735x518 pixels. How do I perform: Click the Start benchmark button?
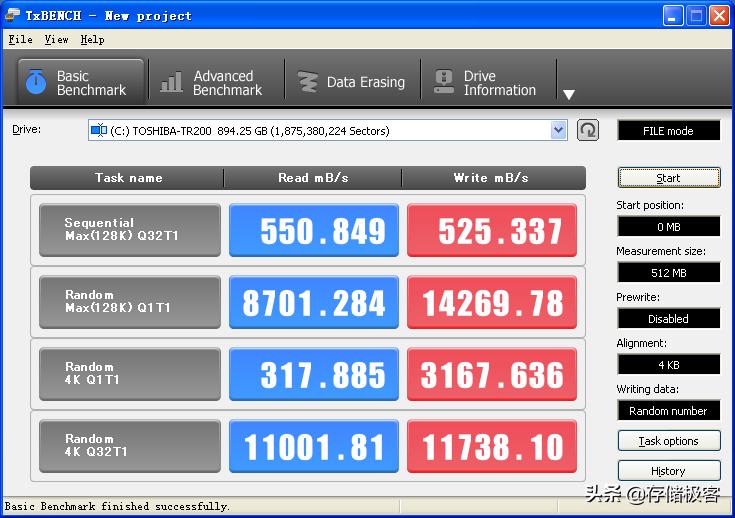[669, 178]
